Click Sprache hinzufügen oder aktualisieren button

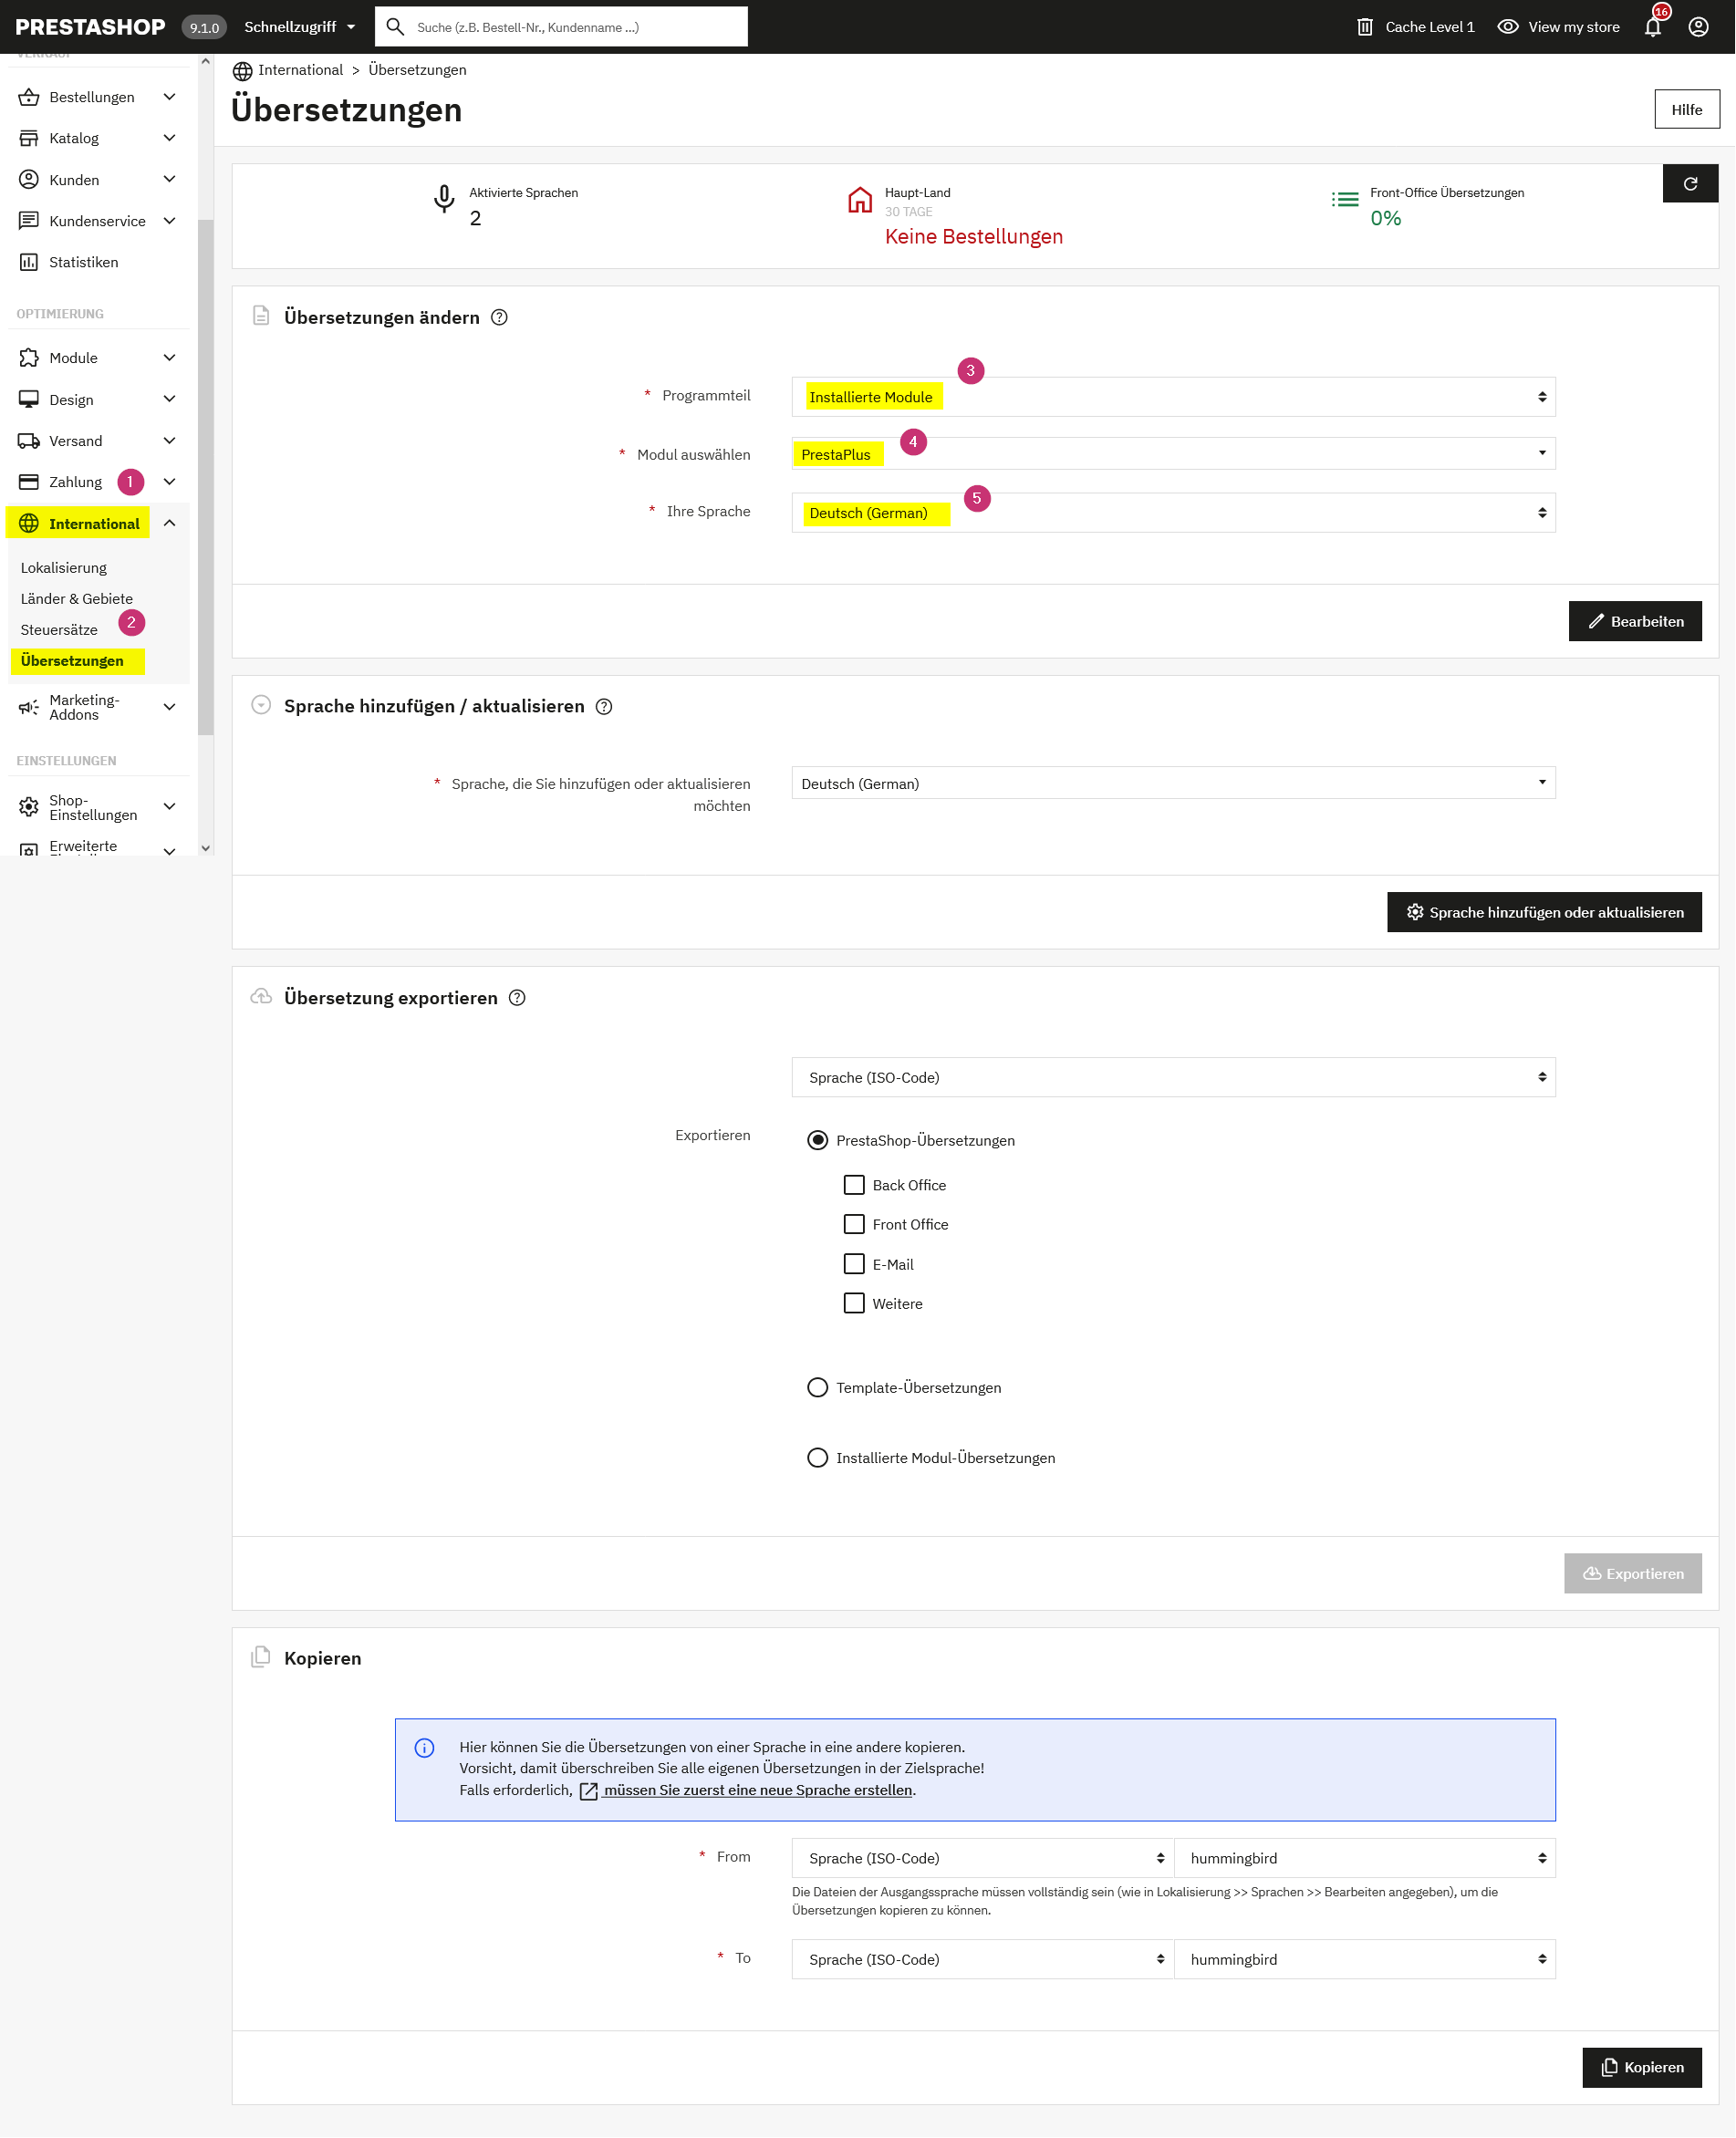(x=1544, y=913)
